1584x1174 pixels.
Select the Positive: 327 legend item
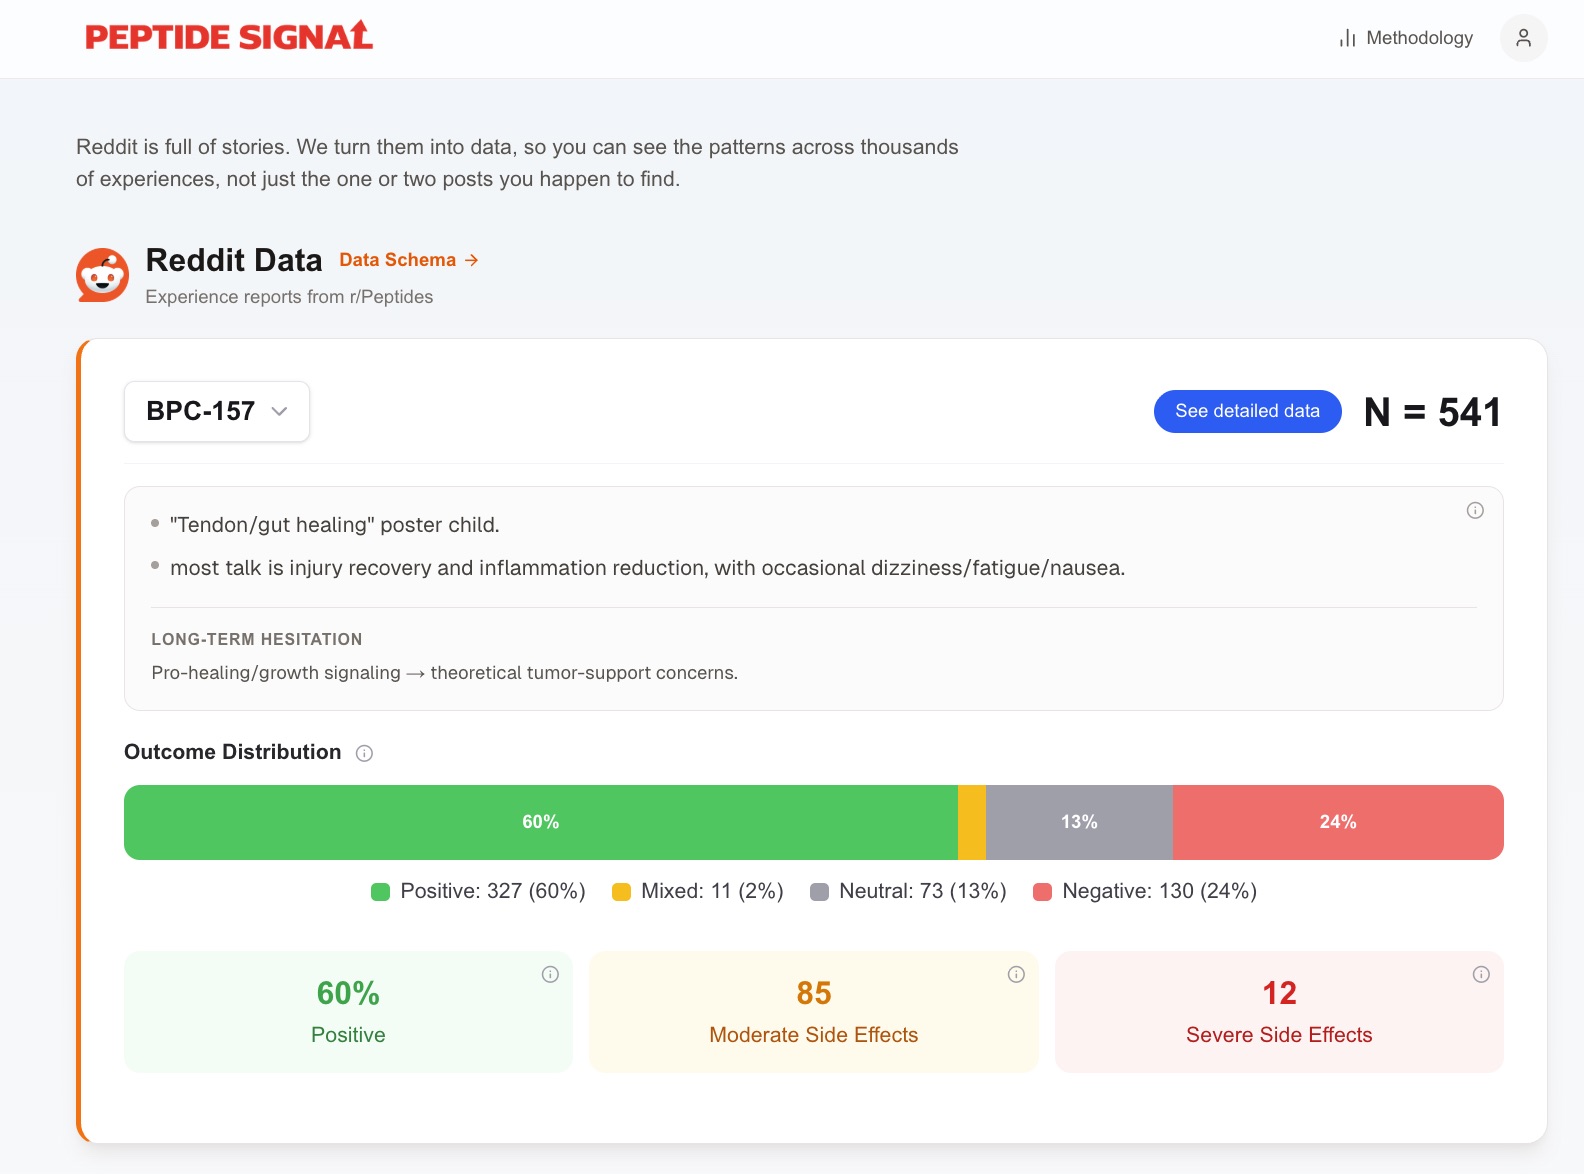[x=478, y=891]
